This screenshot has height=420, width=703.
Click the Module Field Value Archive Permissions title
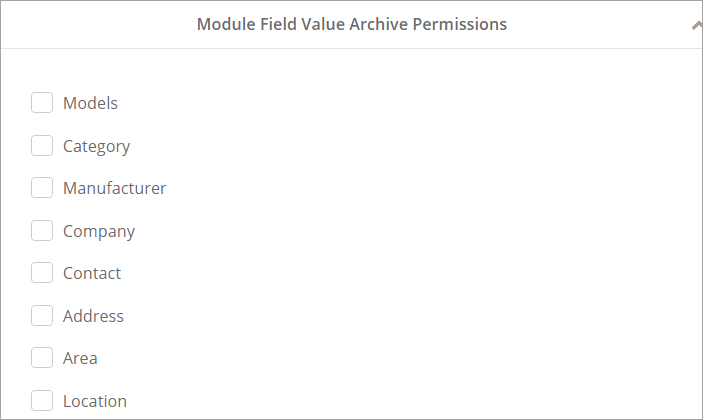351,24
